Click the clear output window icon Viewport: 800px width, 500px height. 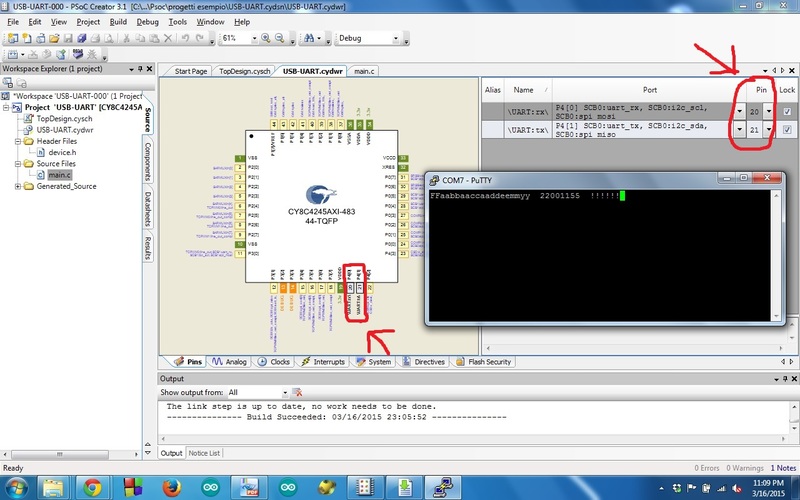pos(297,392)
